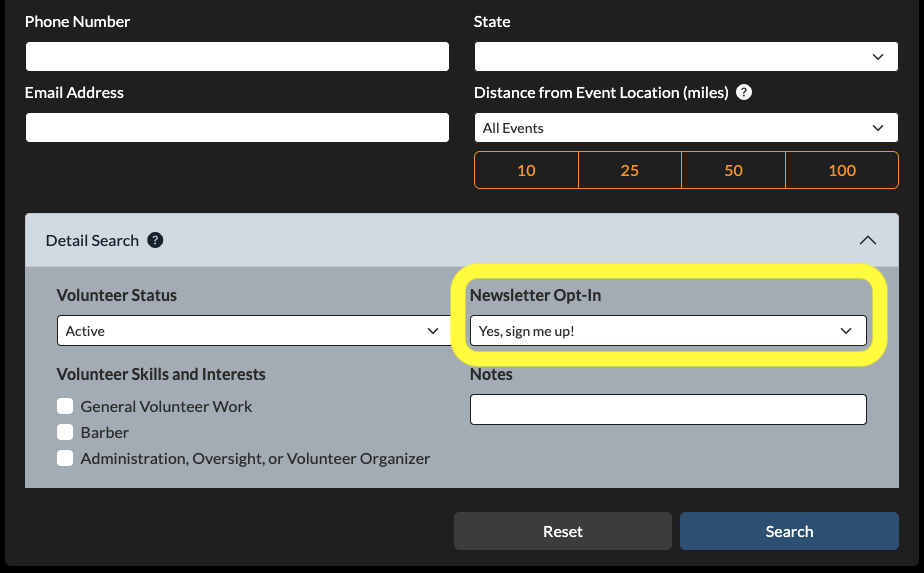924x573 pixels.
Task: Collapse the Detail Search panel chevron
Action: pos(867,240)
